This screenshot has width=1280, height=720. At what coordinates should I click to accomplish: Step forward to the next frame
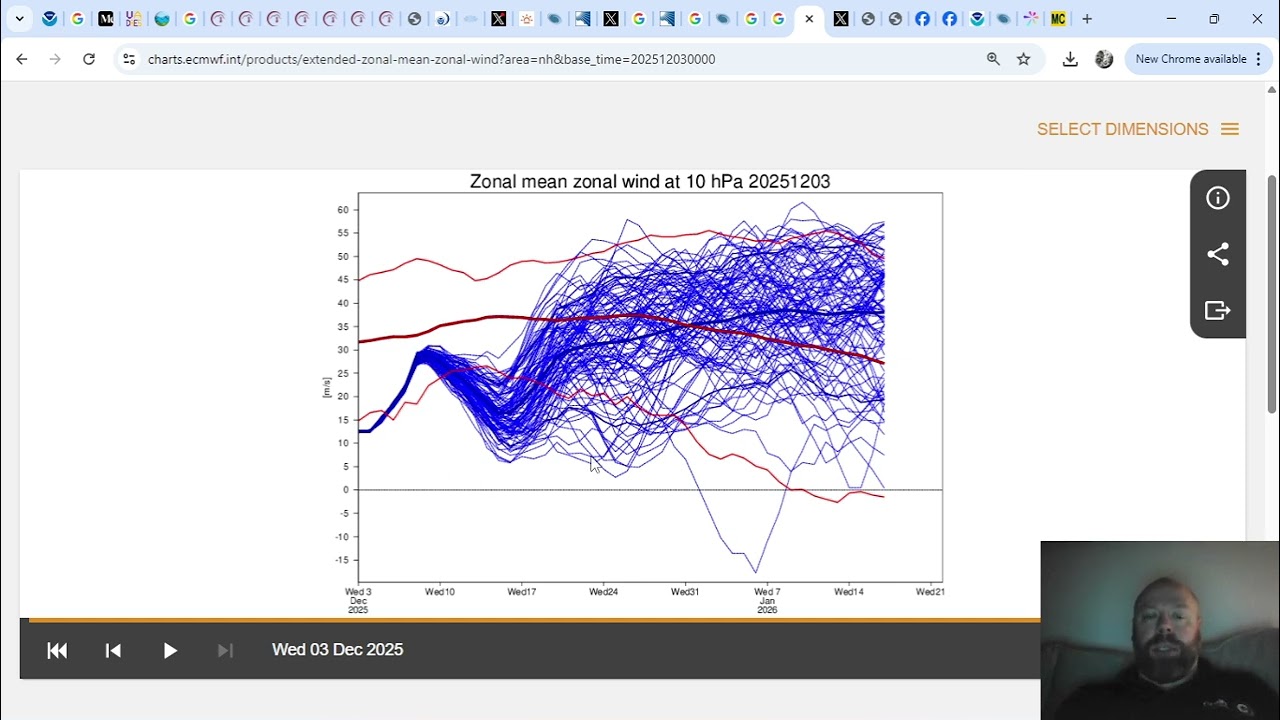tap(225, 650)
